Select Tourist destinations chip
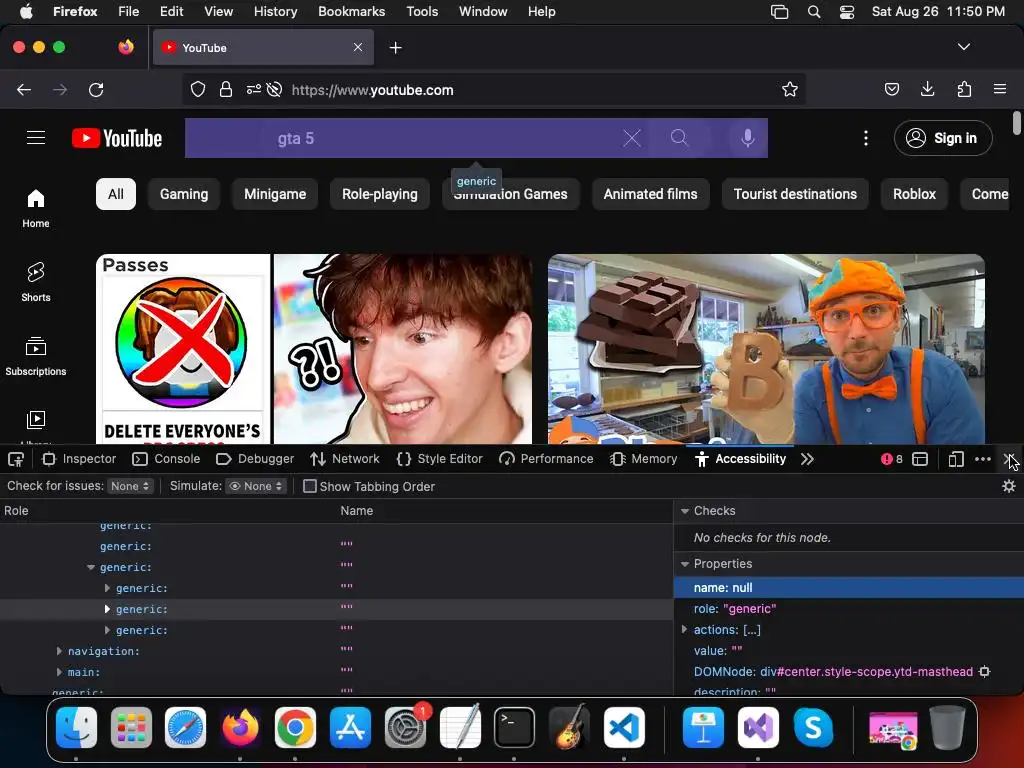 (795, 194)
